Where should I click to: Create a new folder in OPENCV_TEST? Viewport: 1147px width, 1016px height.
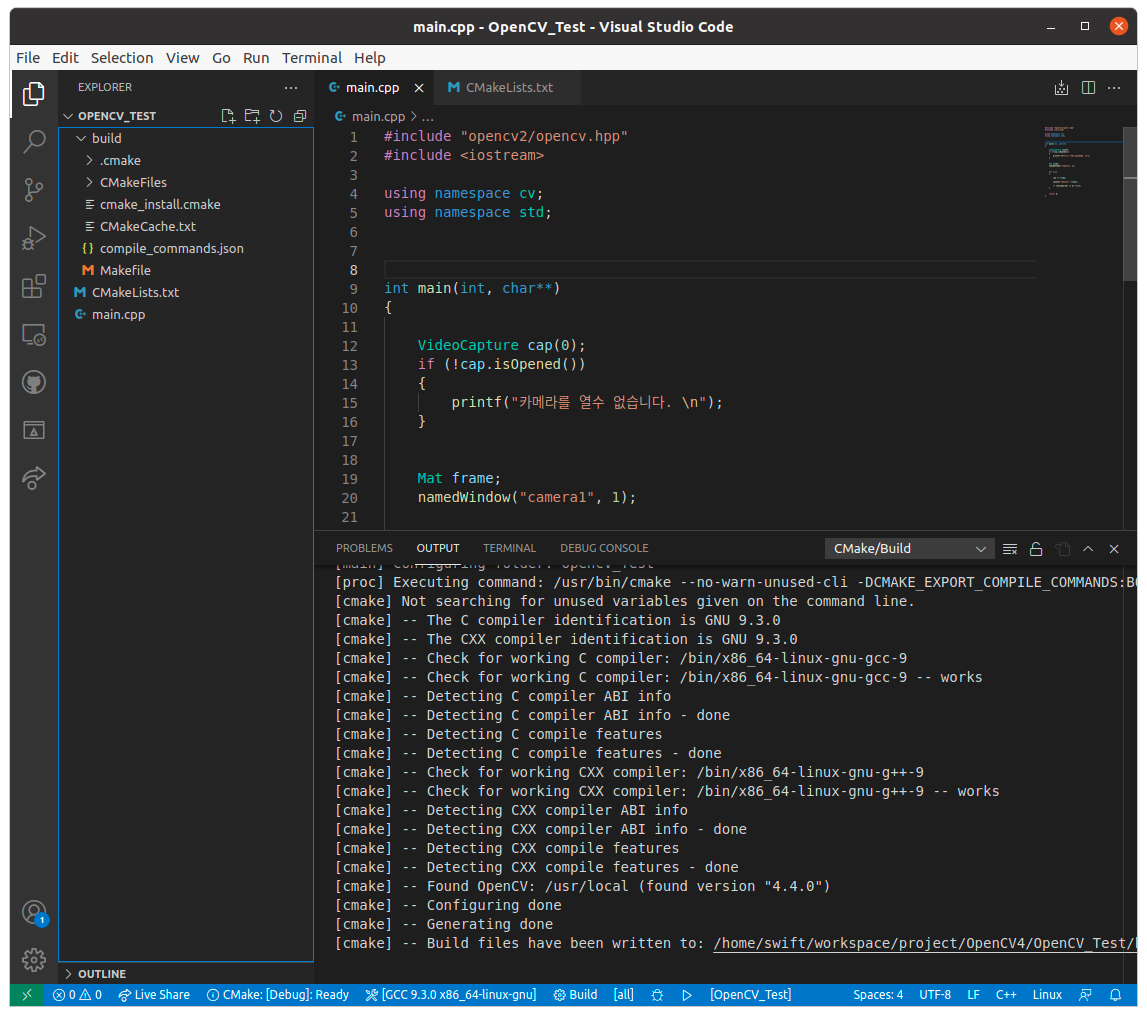point(252,116)
